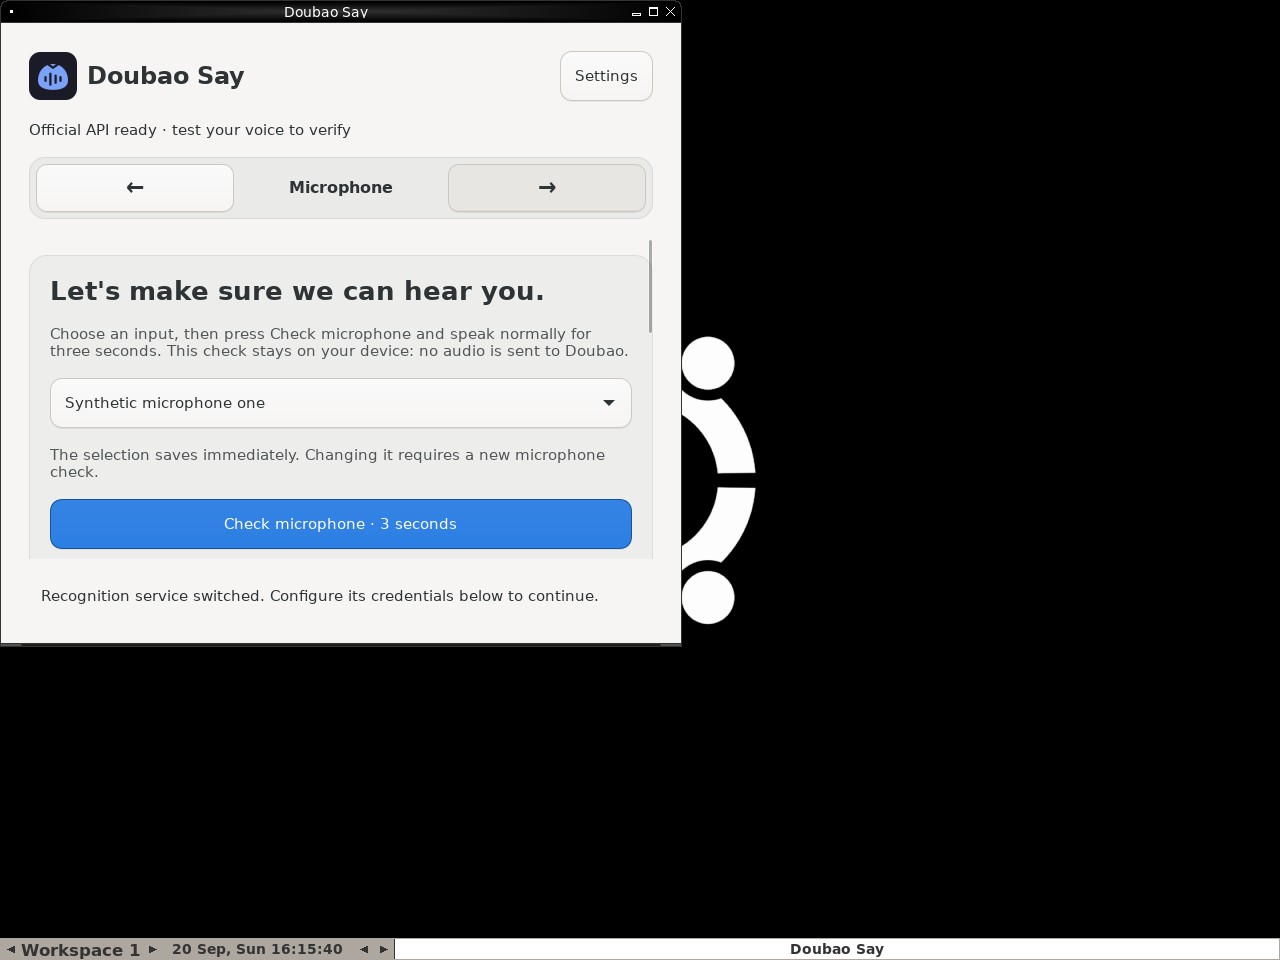The height and width of the screenshot is (960, 1280).
Task: Click the Workspace 1 label in the panel
Action: click(81, 950)
